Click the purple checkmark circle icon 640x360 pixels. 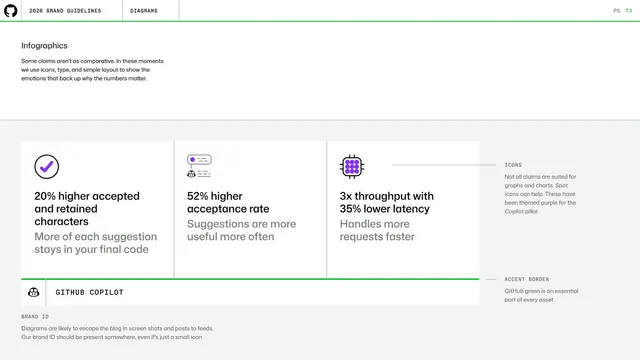(47, 167)
